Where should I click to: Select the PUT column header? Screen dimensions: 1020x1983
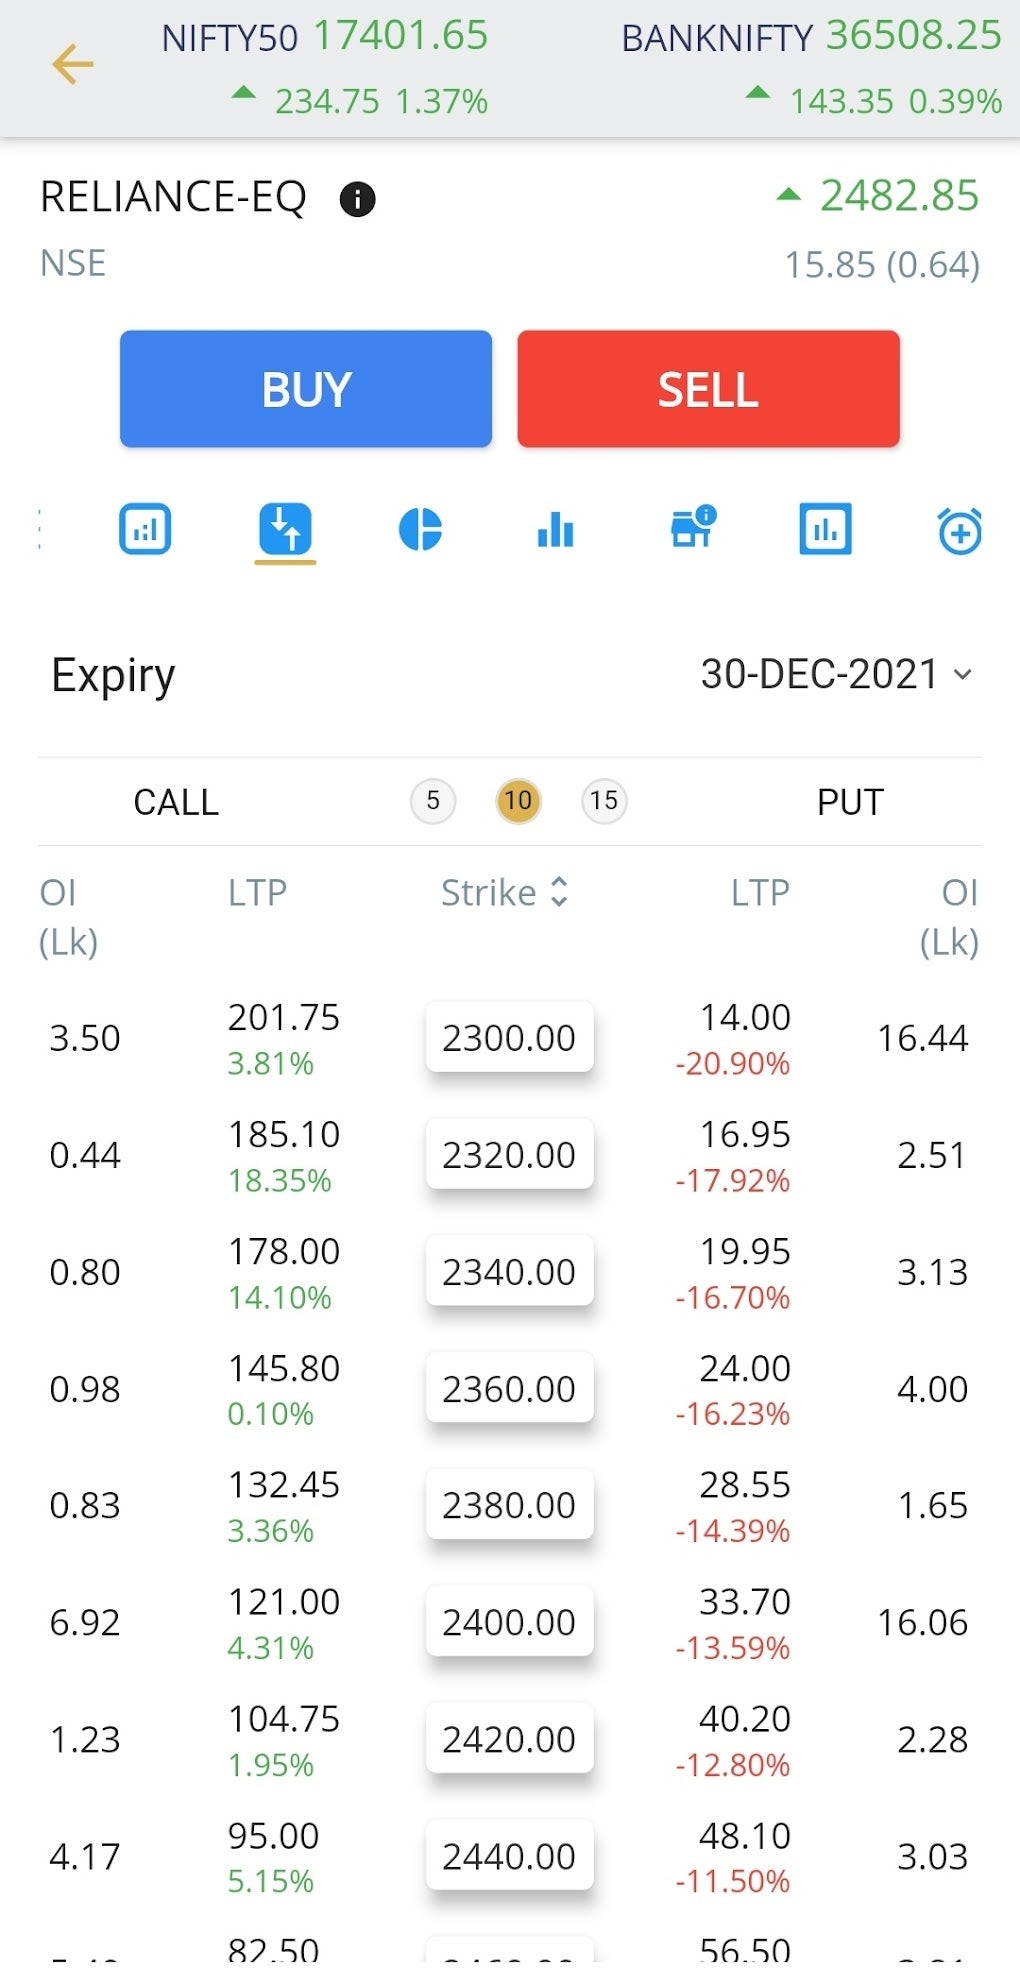coord(850,802)
